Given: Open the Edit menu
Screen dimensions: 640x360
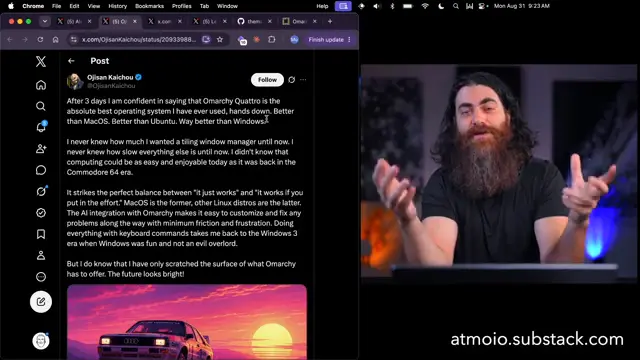Looking at the screenshot, I should pyautogui.click(x=74, y=6).
